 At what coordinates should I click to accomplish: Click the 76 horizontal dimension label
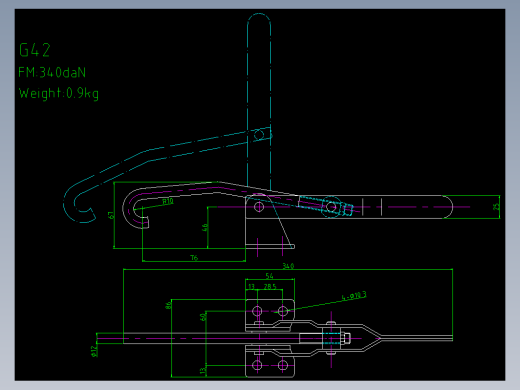coord(194,257)
